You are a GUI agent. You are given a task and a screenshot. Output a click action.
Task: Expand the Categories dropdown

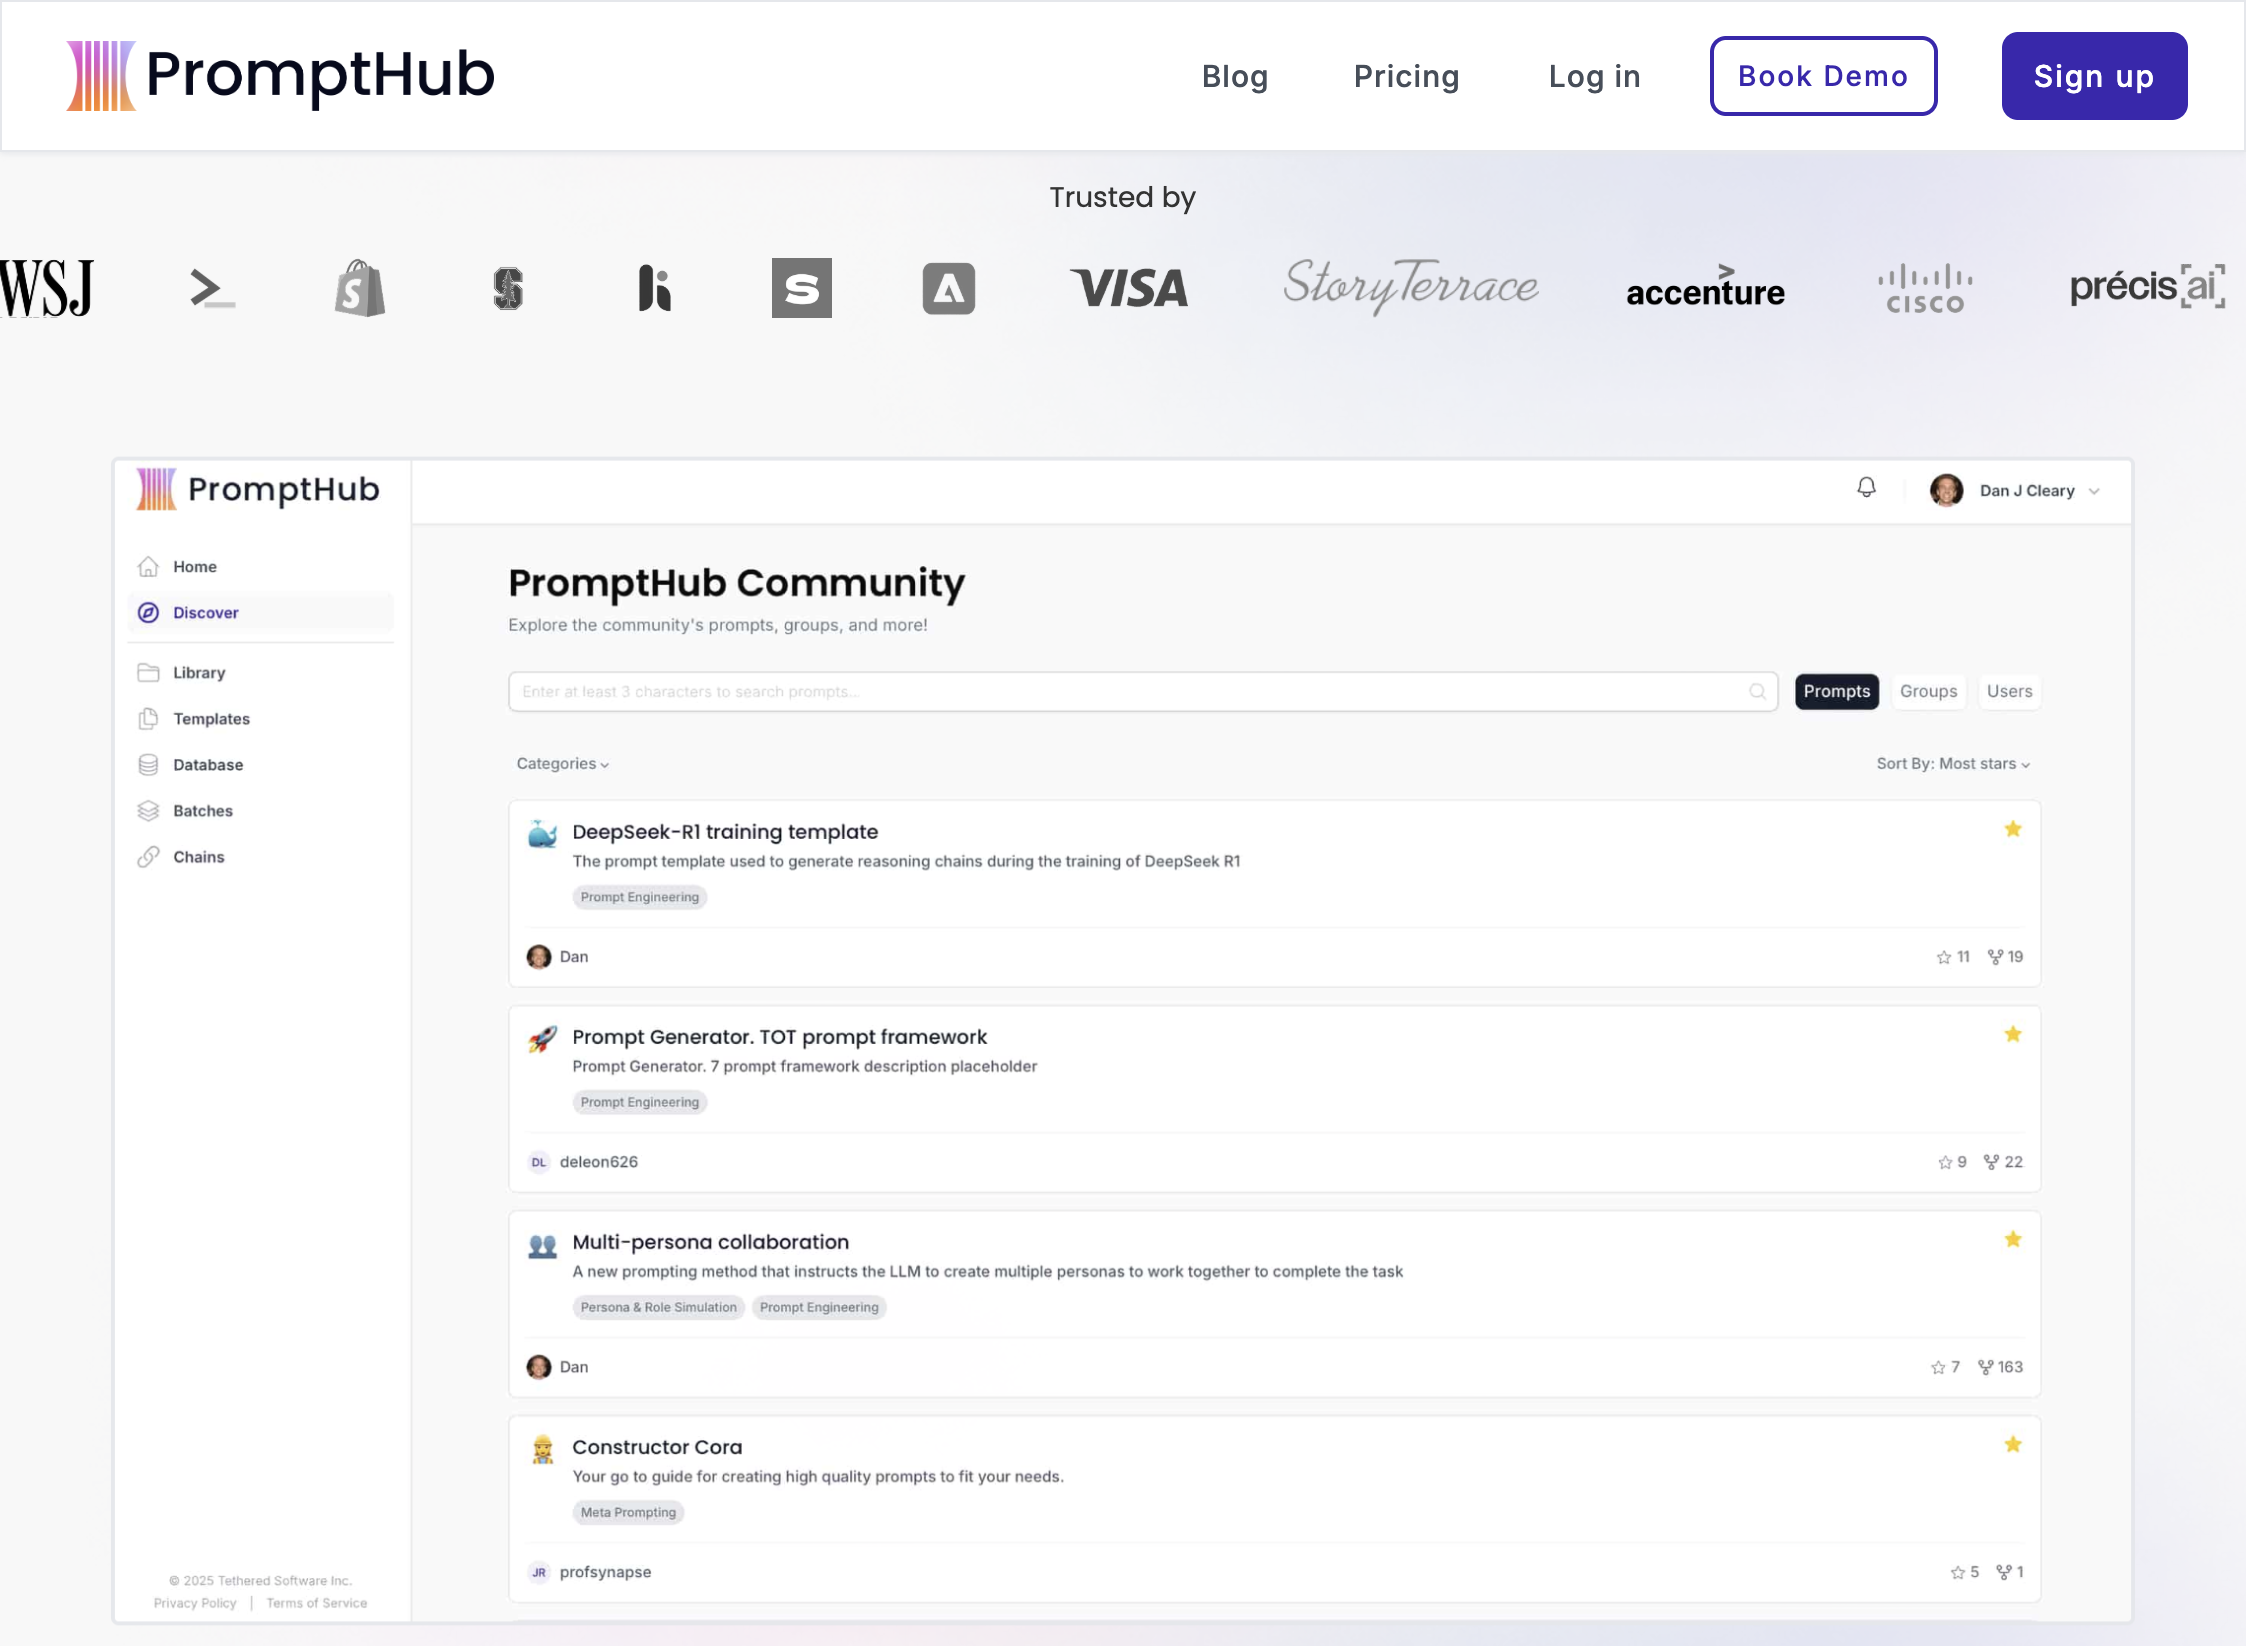click(563, 764)
